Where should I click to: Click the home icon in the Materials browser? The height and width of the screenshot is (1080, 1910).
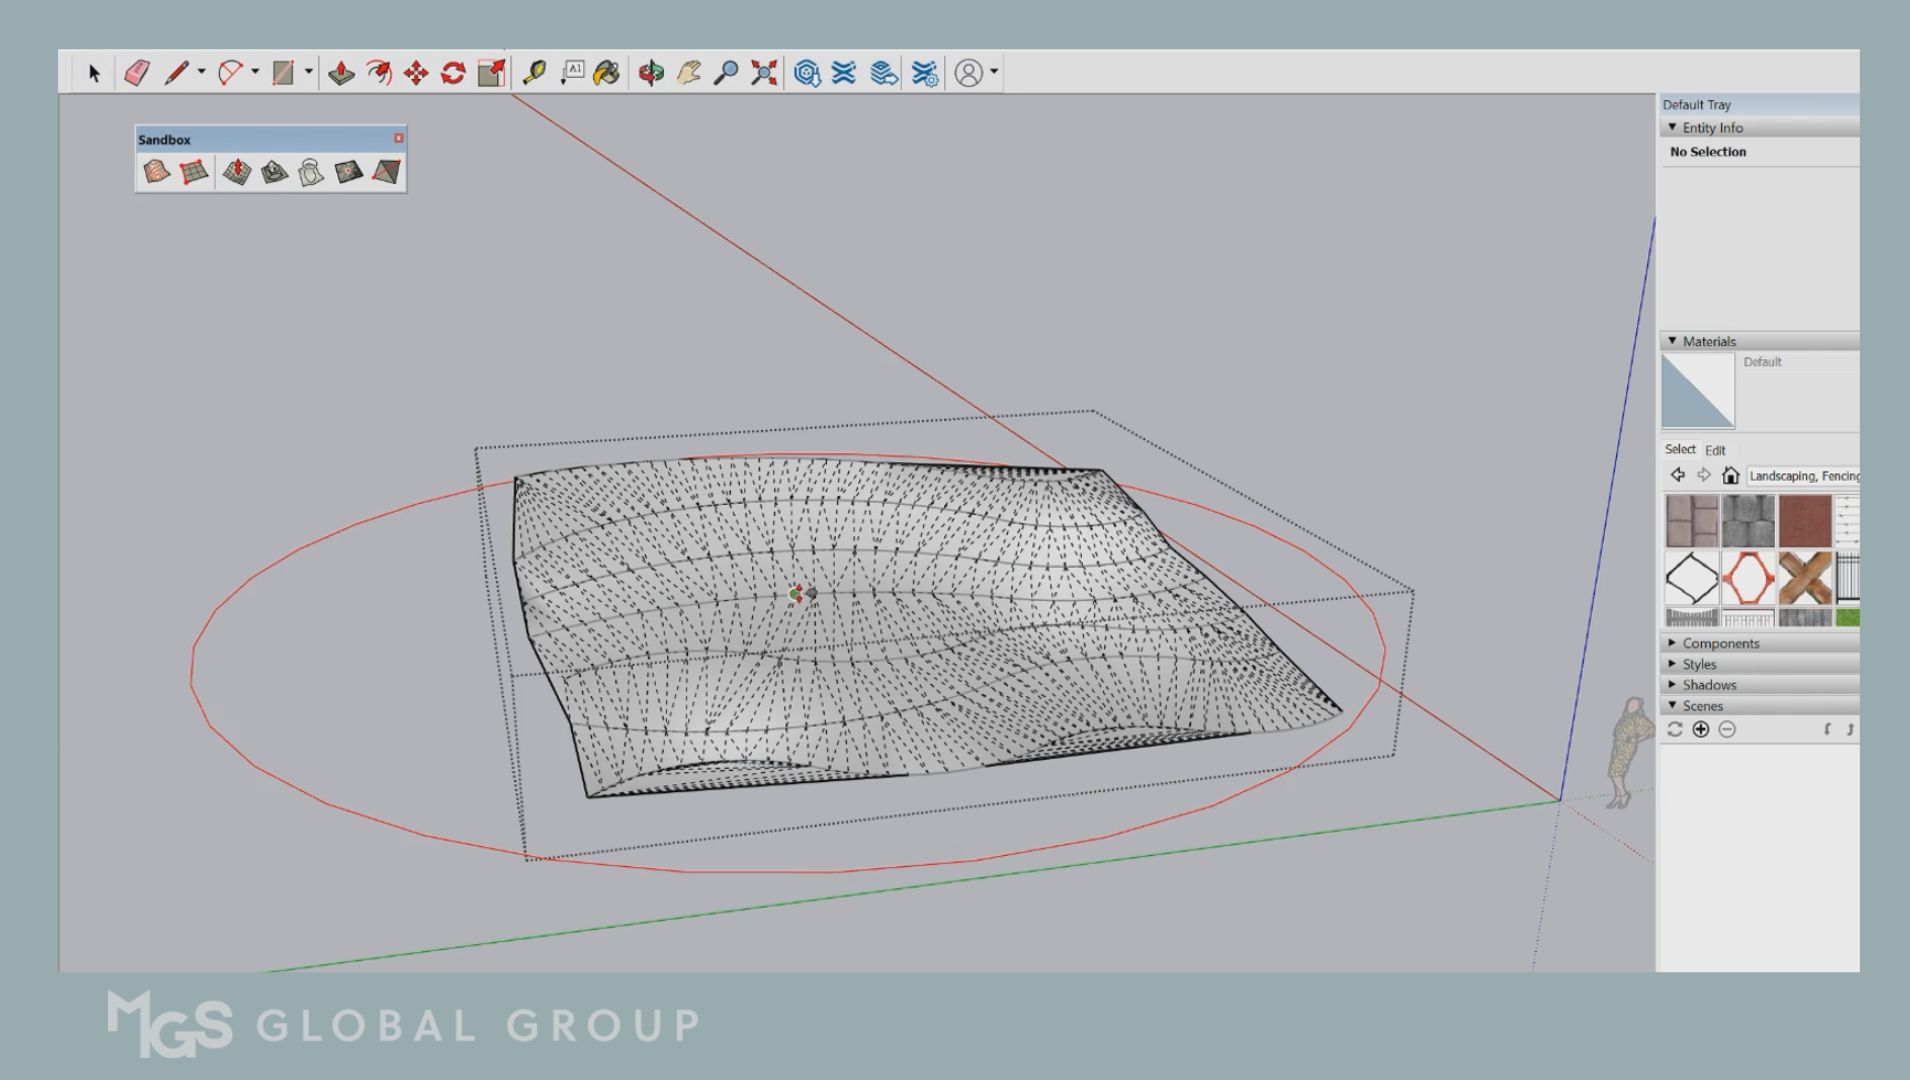[x=1731, y=476]
